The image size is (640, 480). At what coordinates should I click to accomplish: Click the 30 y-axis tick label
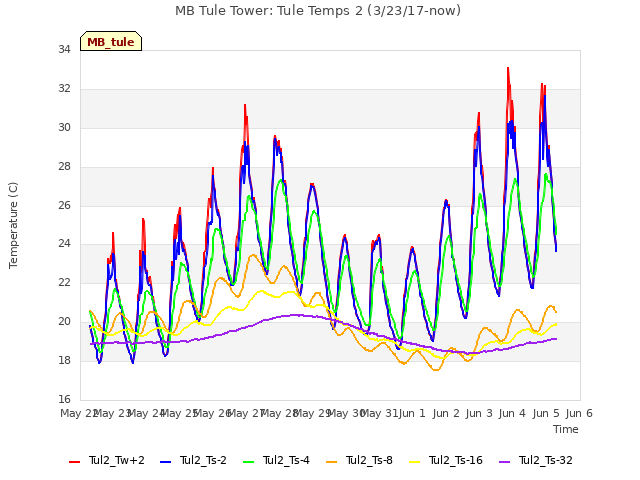click(64, 127)
